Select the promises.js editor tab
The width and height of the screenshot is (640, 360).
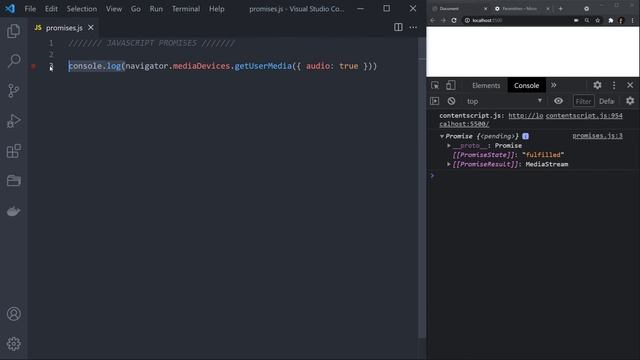coord(64,27)
